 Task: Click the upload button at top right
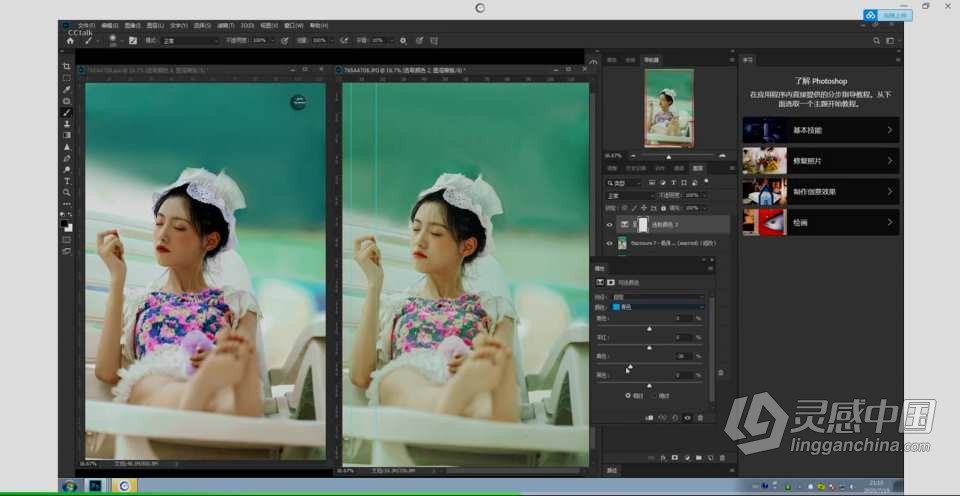click(x=888, y=15)
